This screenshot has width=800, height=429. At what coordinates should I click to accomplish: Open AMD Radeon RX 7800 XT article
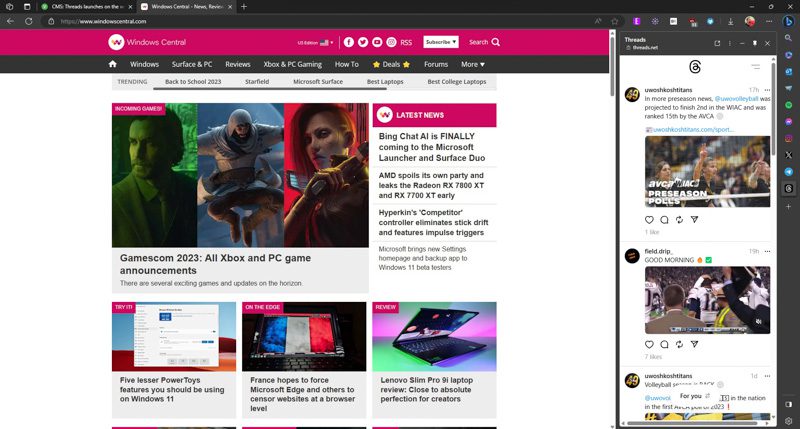[x=431, y=185]
